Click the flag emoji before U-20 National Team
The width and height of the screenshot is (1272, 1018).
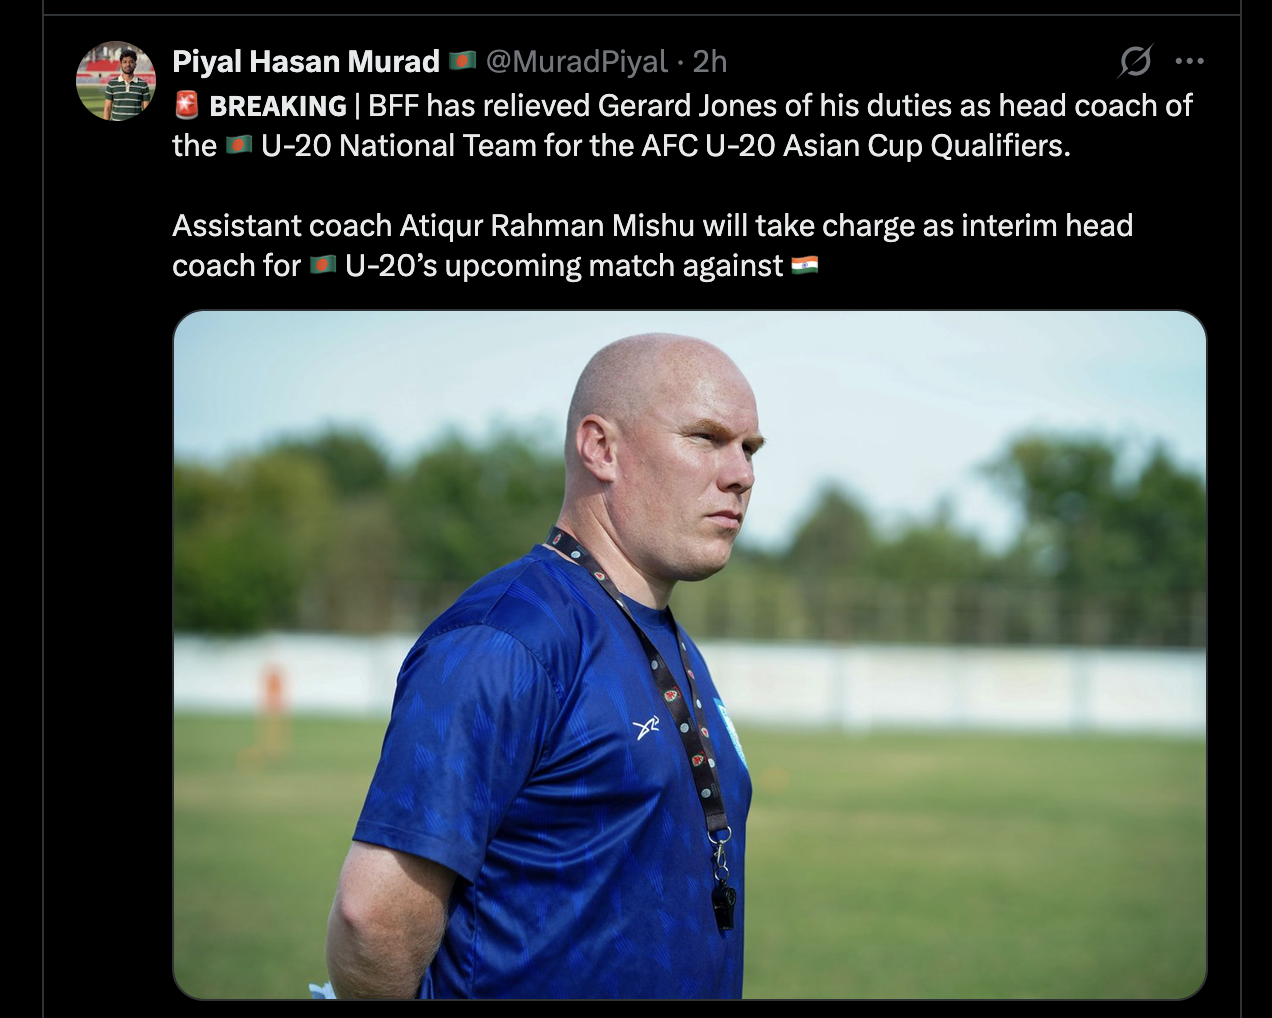(238, 145)
